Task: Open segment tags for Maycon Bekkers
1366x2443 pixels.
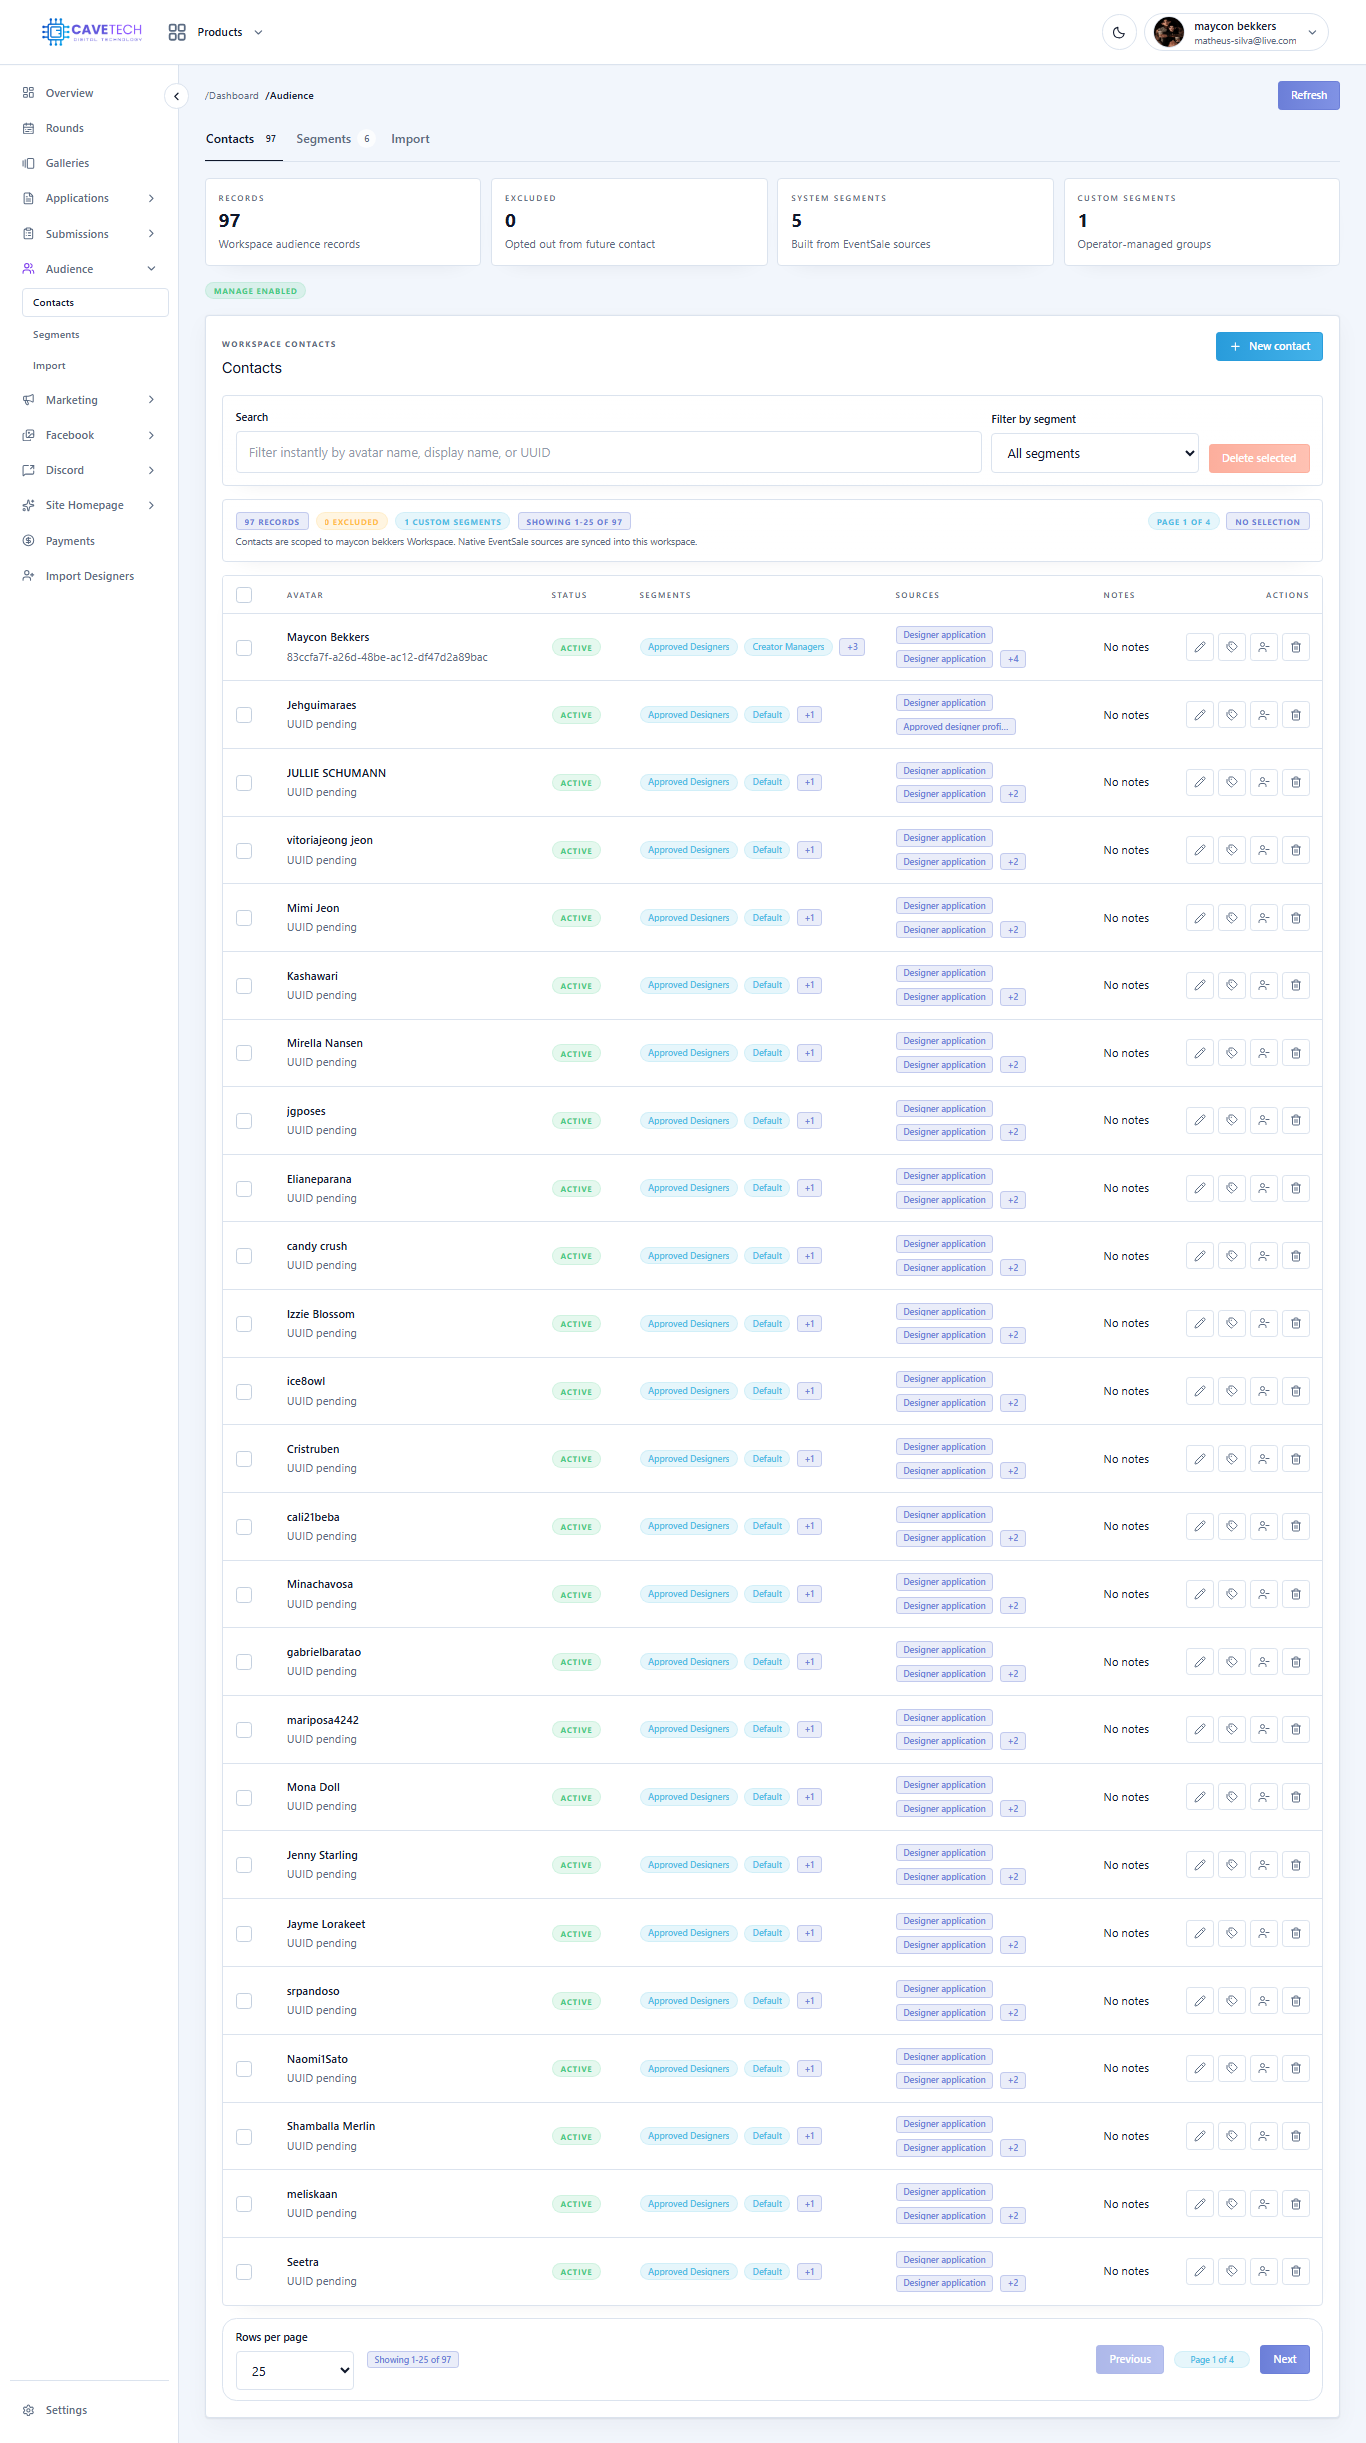Action: (x=1232, y=647)
